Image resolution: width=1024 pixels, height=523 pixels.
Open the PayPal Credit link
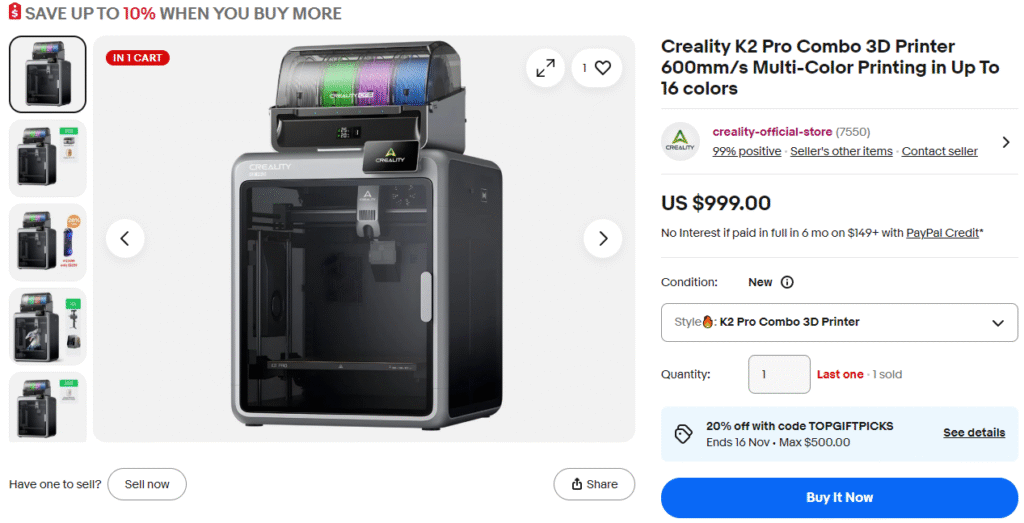[x=942, y=233]
